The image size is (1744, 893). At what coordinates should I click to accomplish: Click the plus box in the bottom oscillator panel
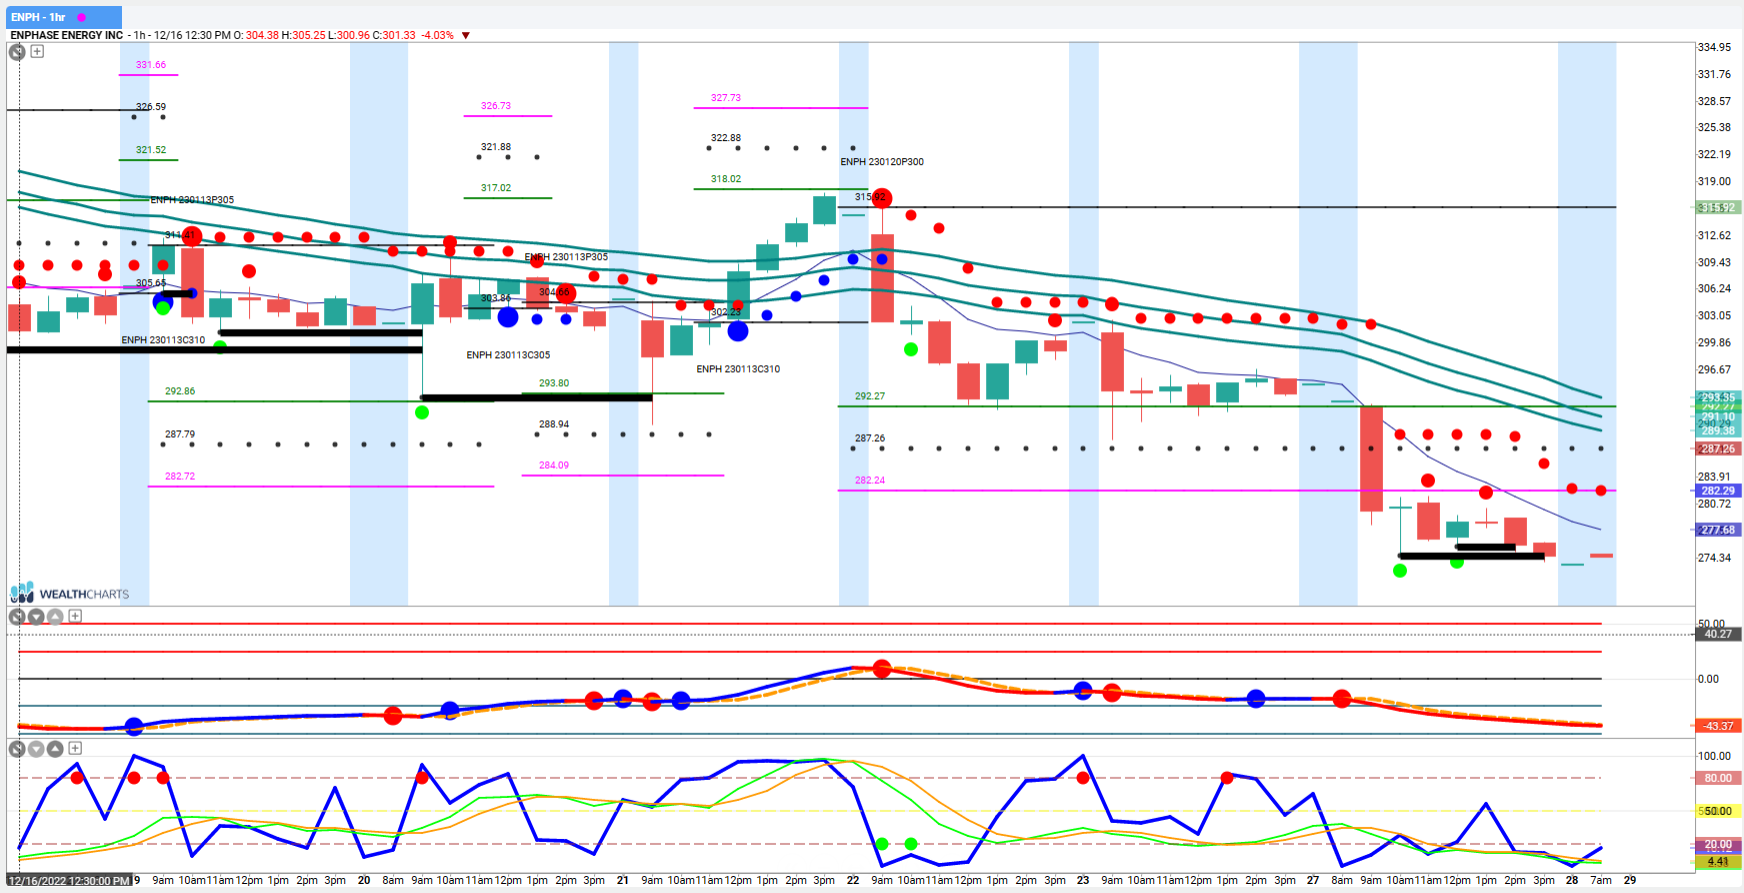click(x=75, y=748)
